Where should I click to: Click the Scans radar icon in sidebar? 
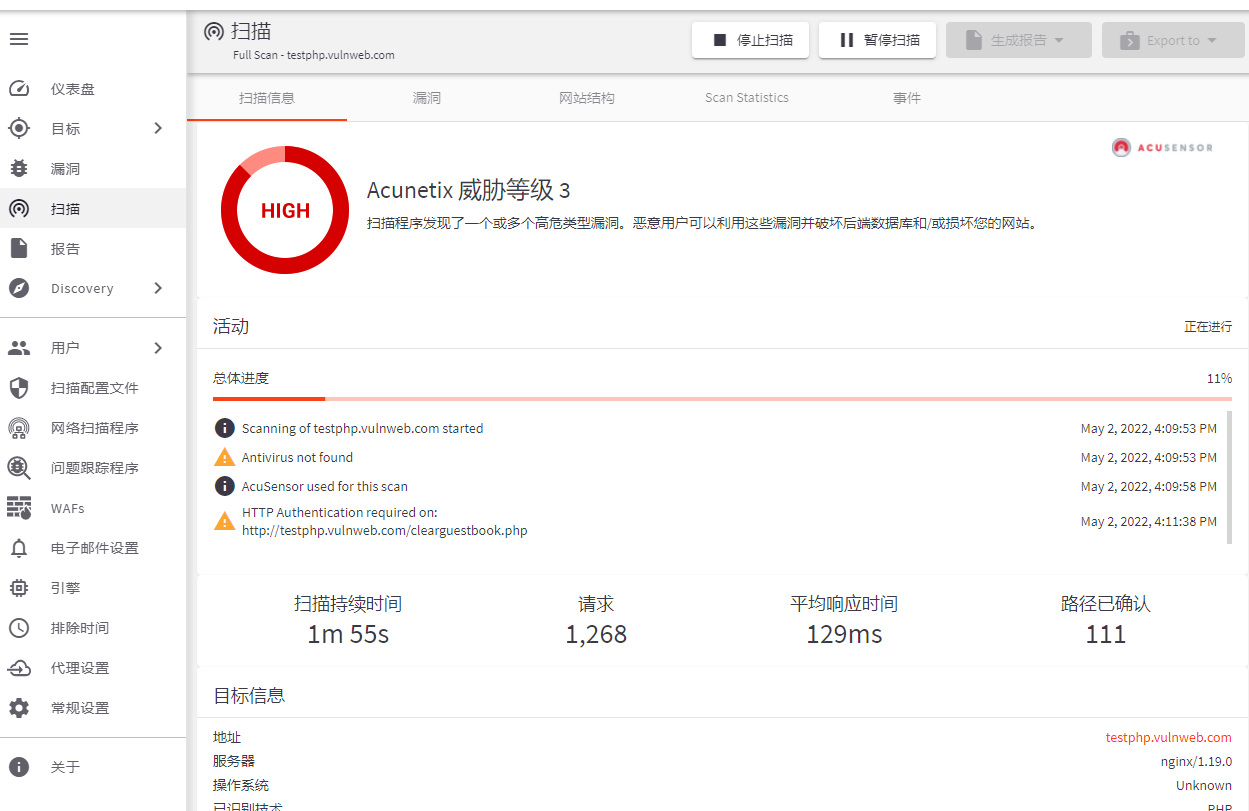pyautogui.click(x=19, y=208)
